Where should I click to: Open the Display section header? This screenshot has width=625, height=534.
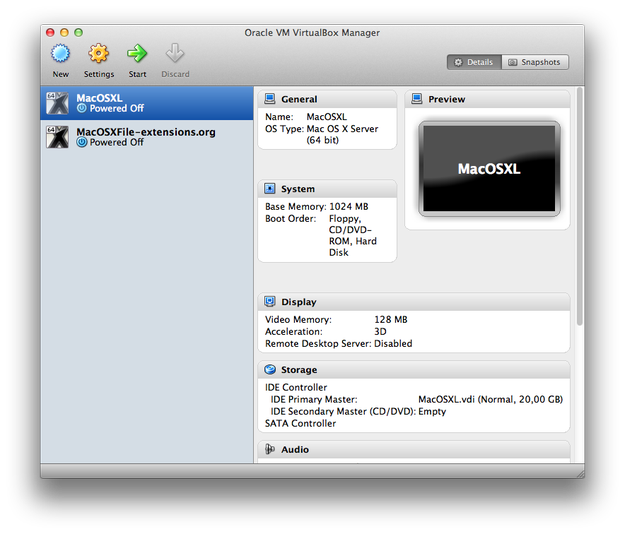tap(414, 302)
